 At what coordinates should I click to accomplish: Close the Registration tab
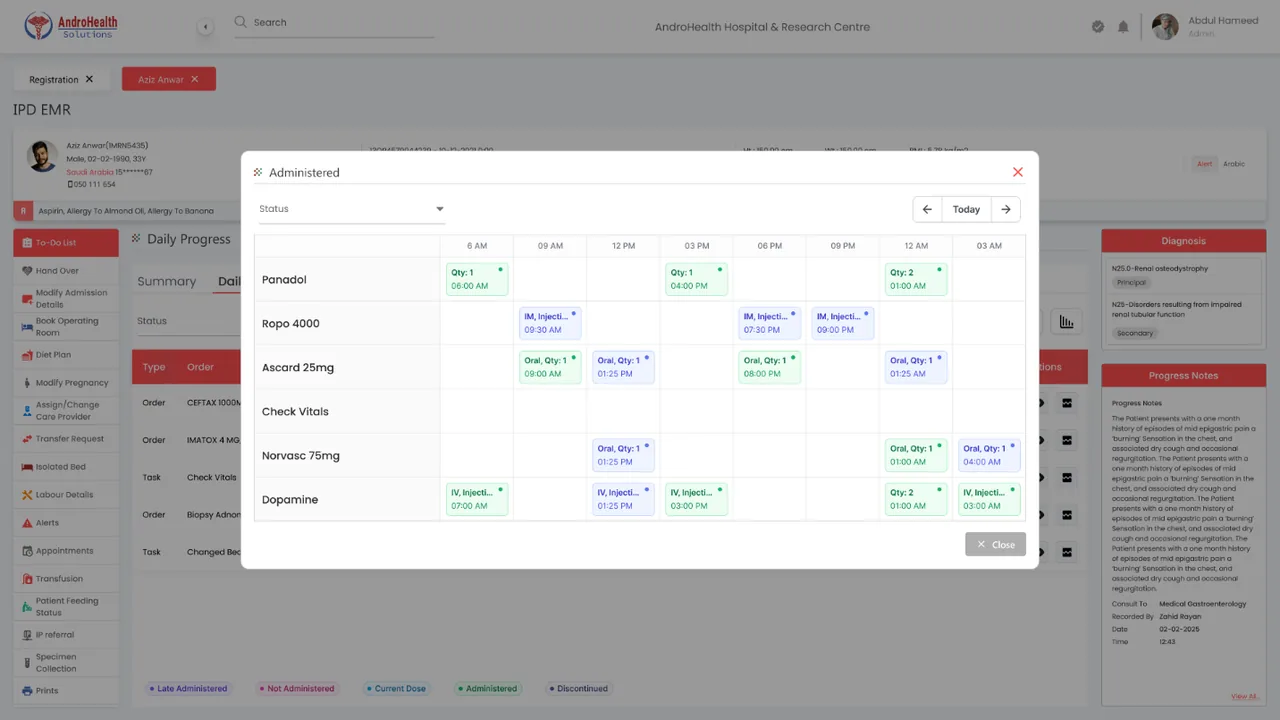click(89, 79)
